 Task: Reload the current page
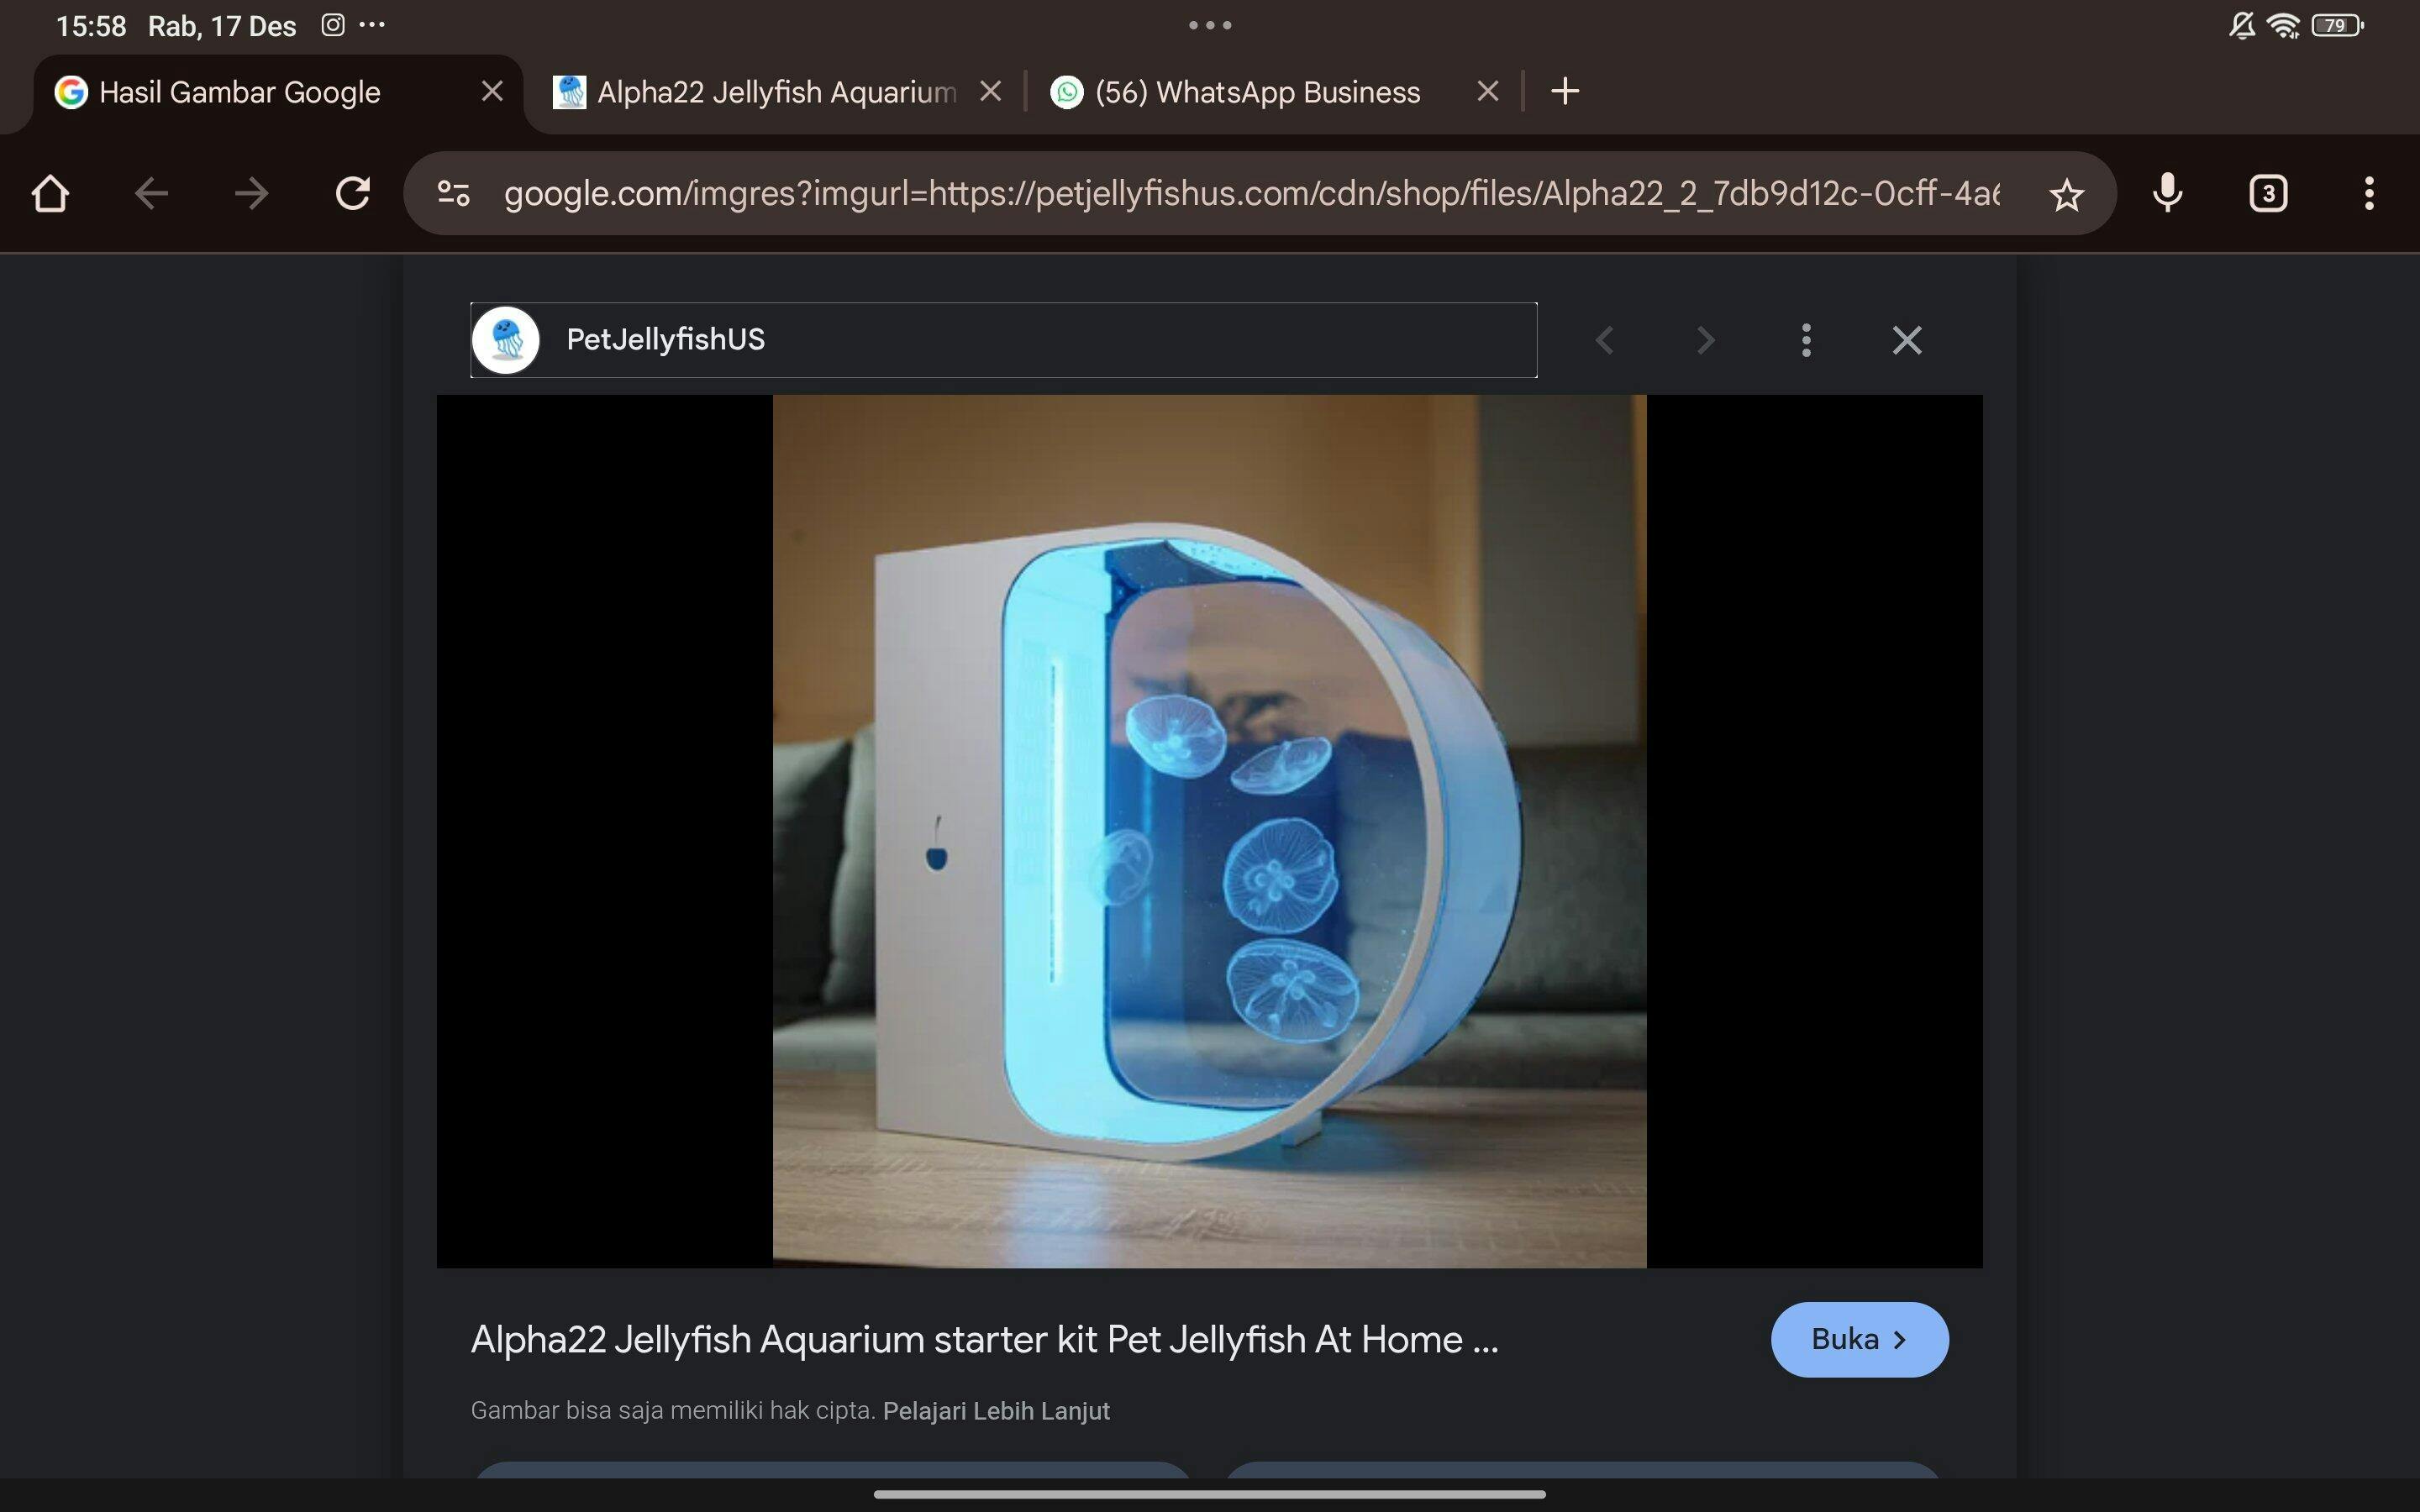click(x=352, y=193)
